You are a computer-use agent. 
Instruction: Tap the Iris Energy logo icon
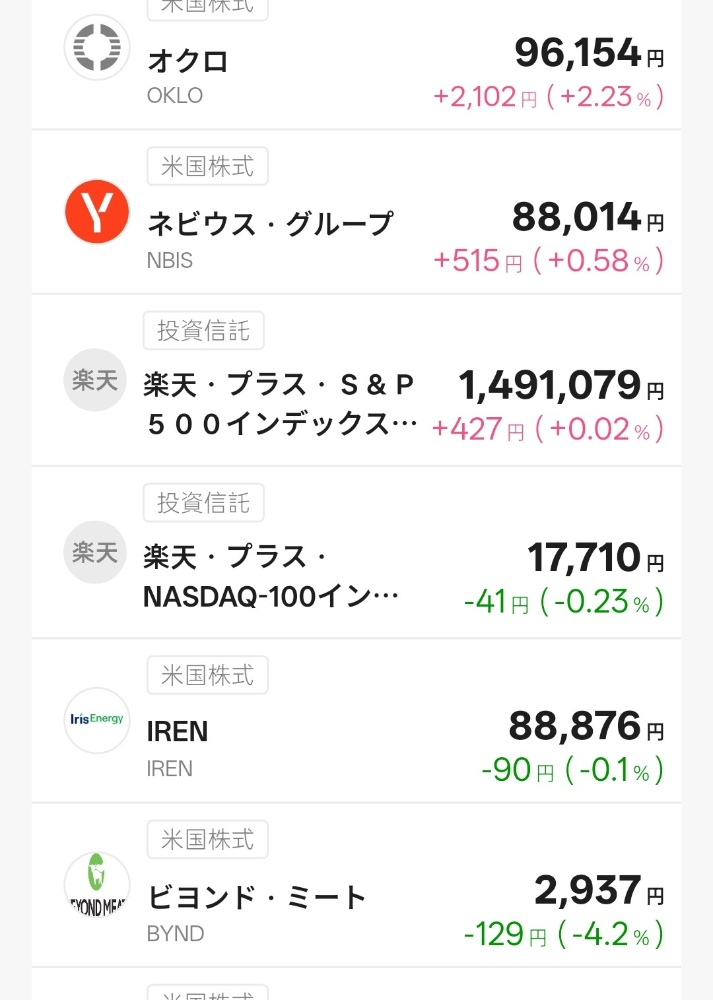click(x=97, y=720)
